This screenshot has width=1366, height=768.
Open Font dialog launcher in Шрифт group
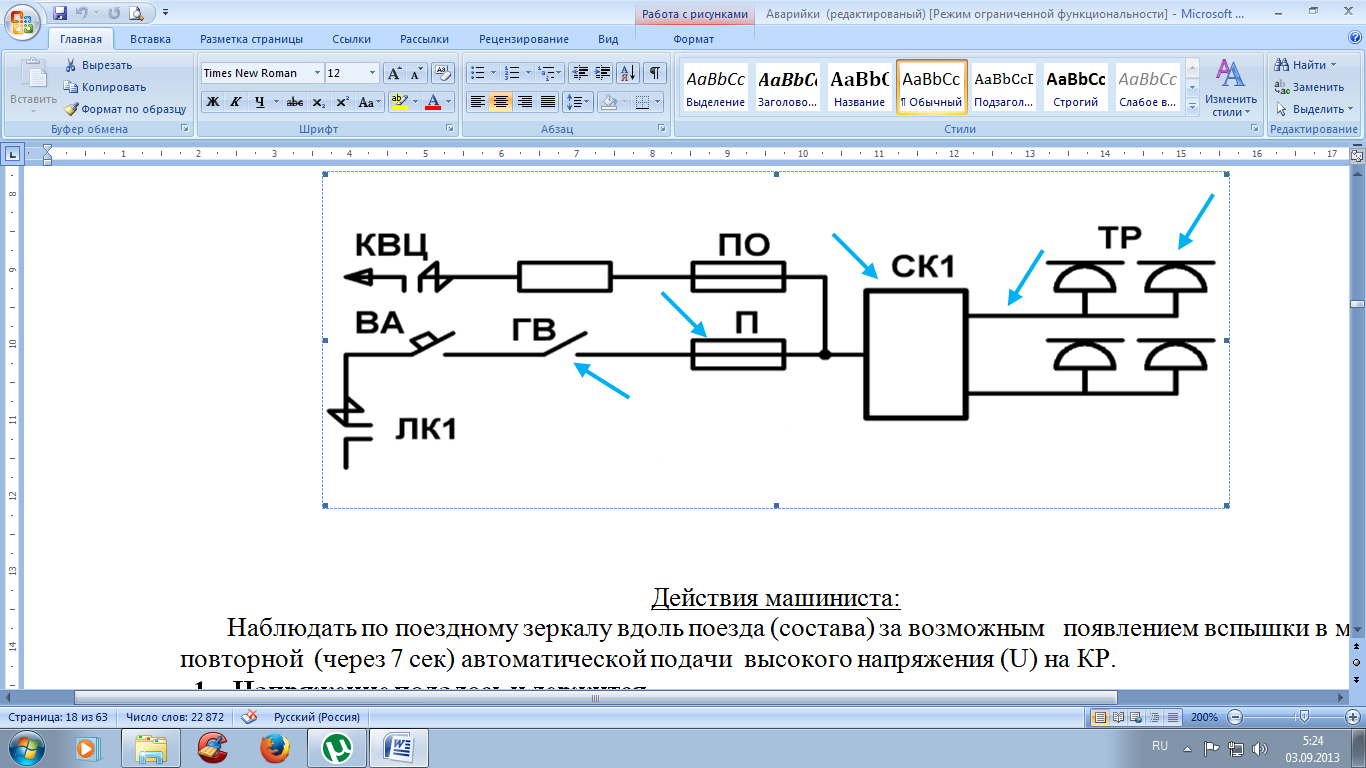(x=450, y=129)
